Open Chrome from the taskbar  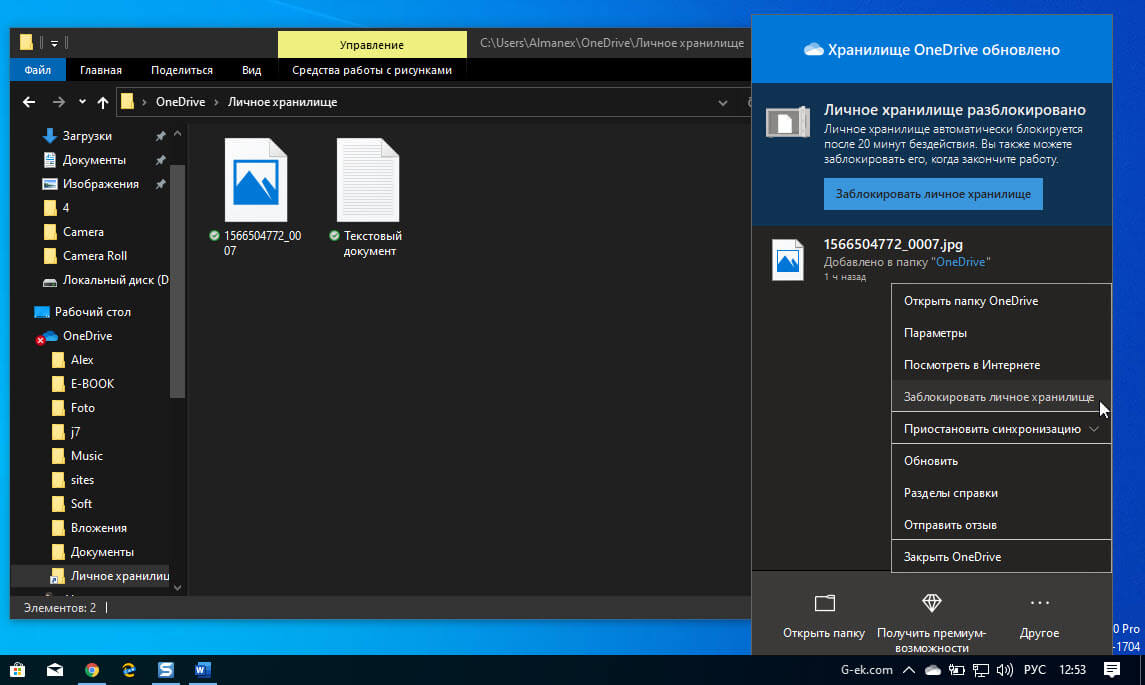click(92, 670)
